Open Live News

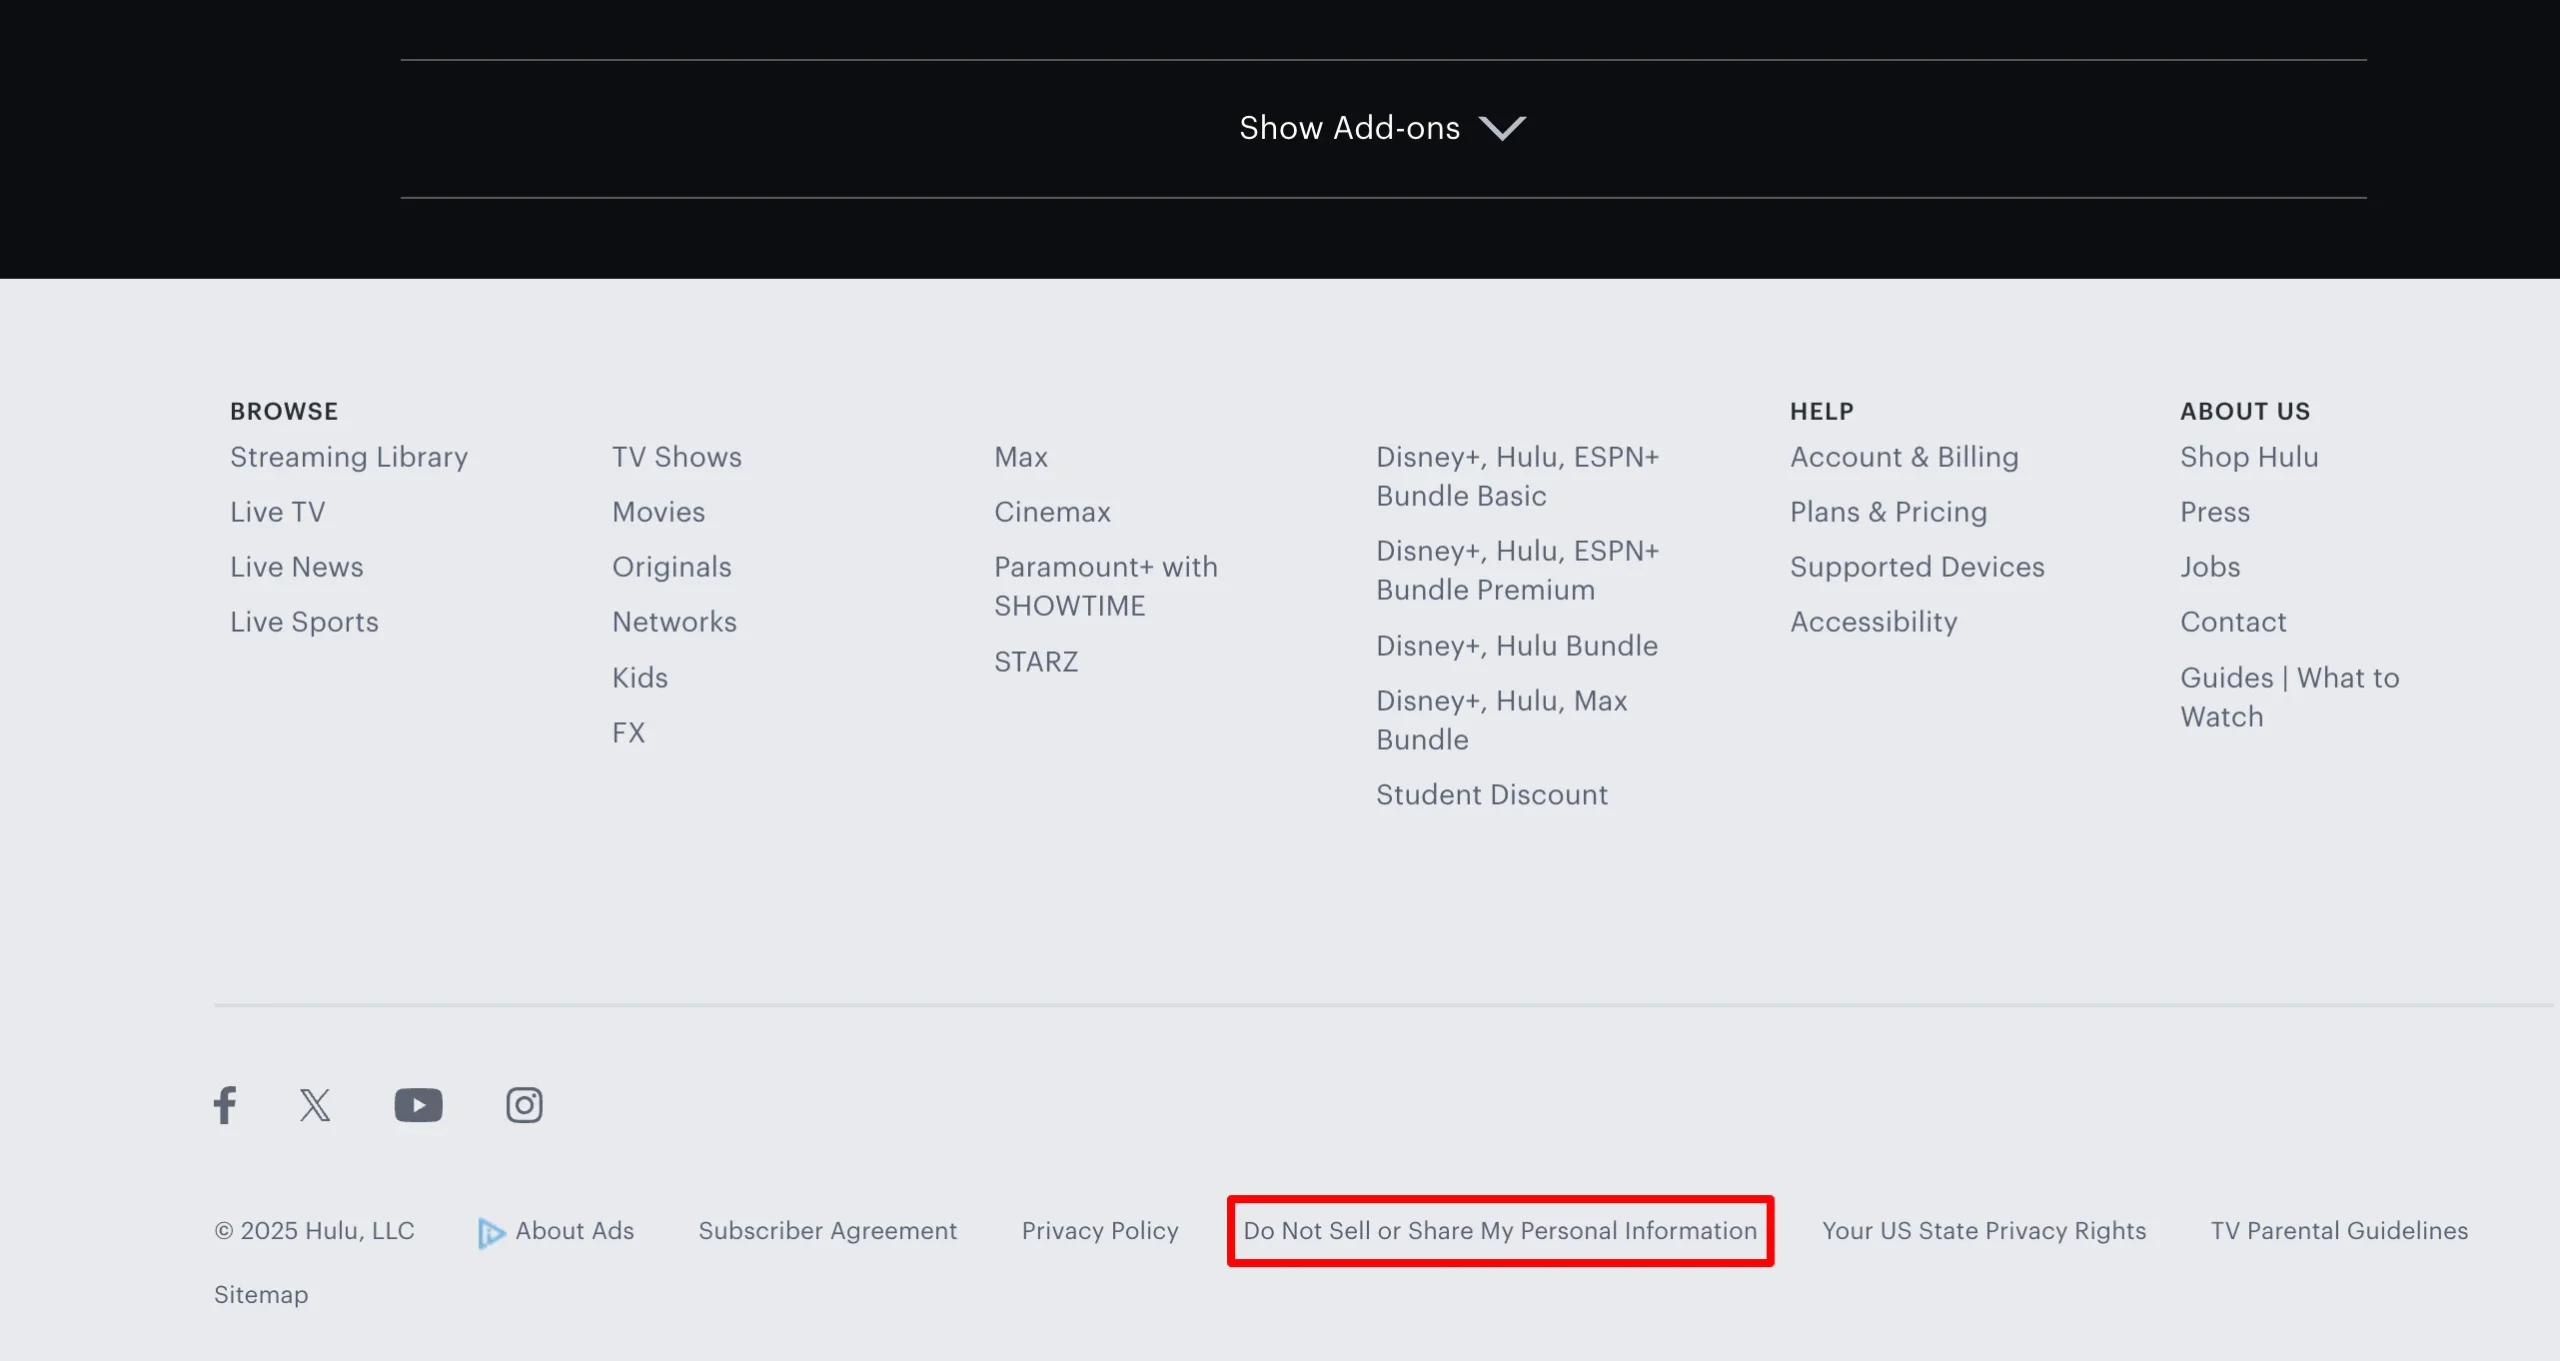pos(296,567)
